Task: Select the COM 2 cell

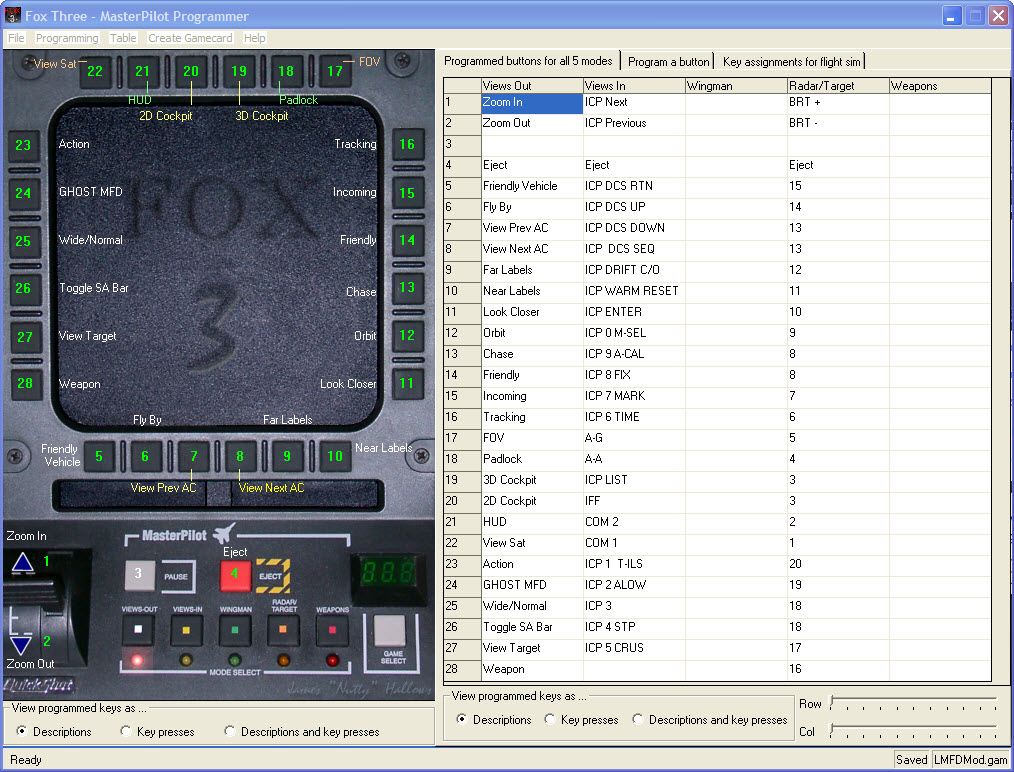Action: [634, 522]
